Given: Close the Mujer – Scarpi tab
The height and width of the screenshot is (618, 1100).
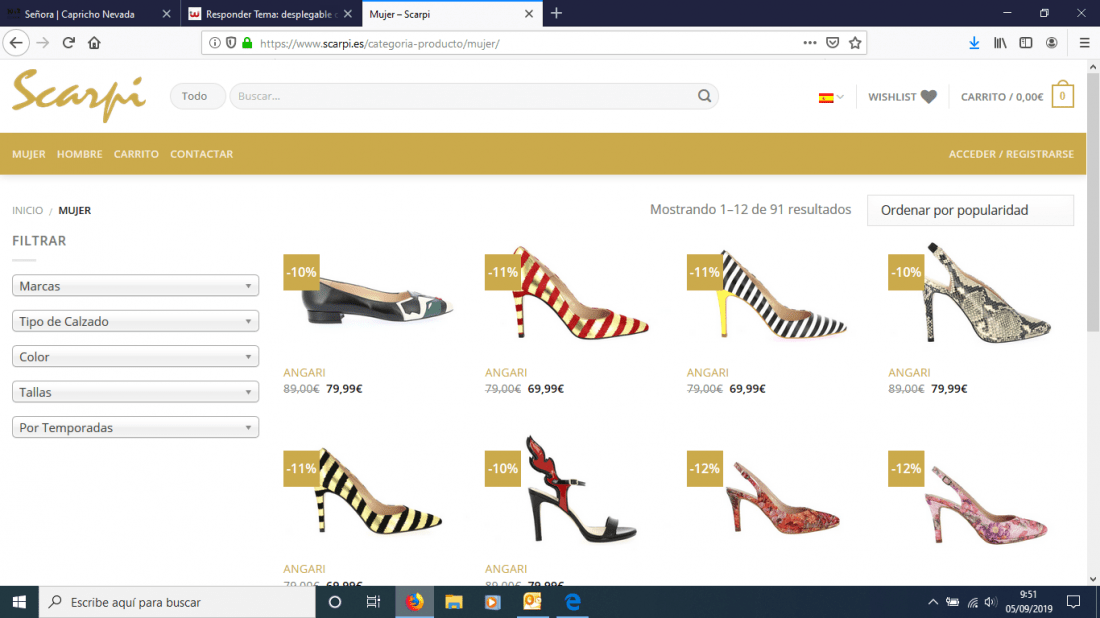Looking at the screenshot, I should tap(528, 14).
